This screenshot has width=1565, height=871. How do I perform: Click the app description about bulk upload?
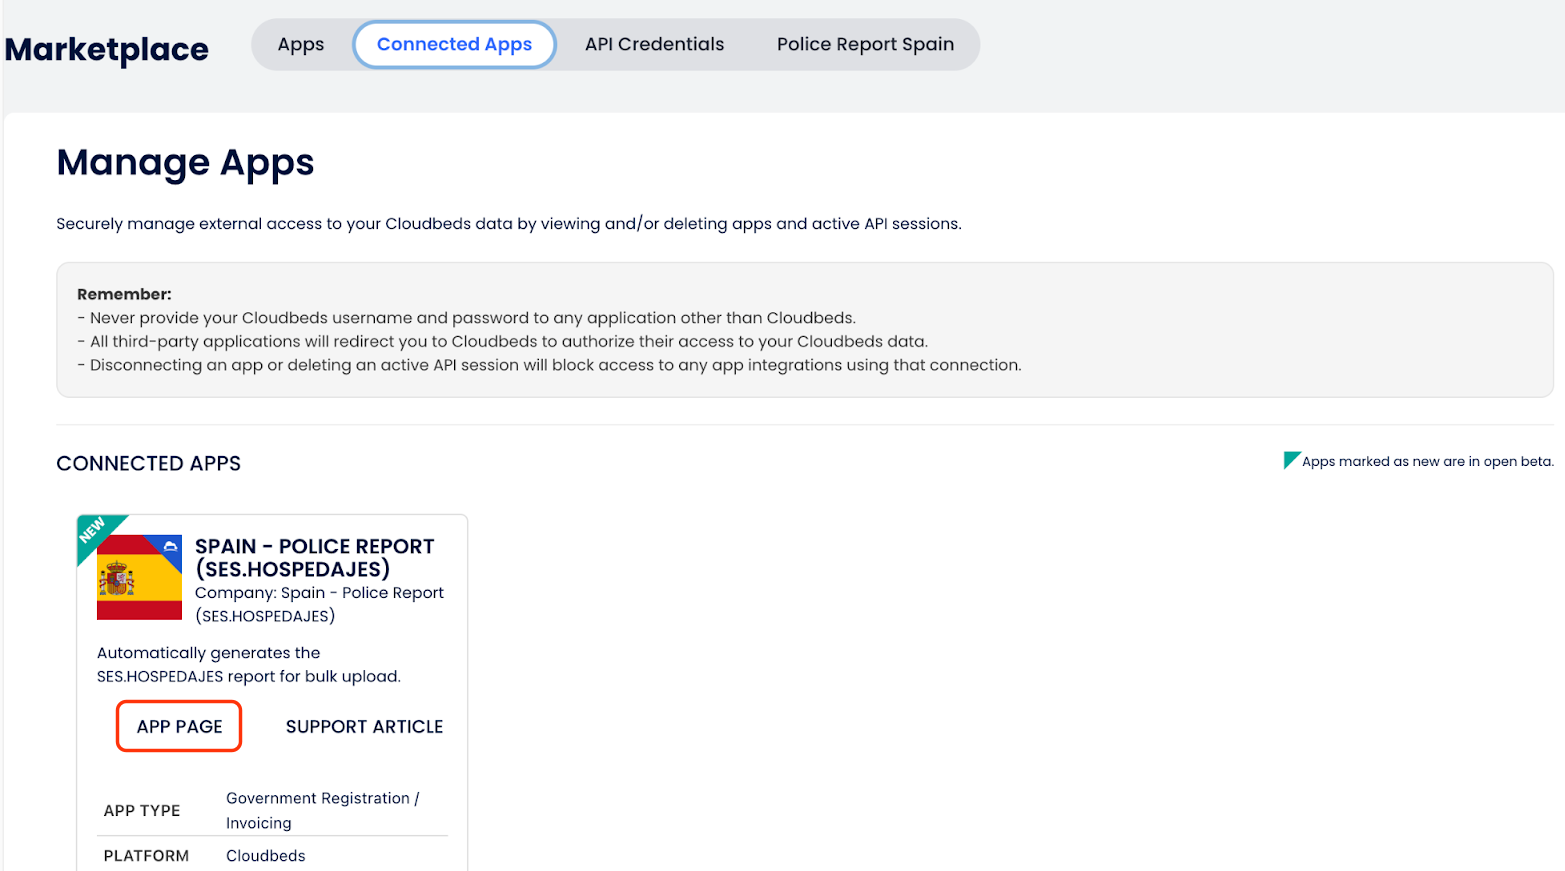click(x=248, y=665)
